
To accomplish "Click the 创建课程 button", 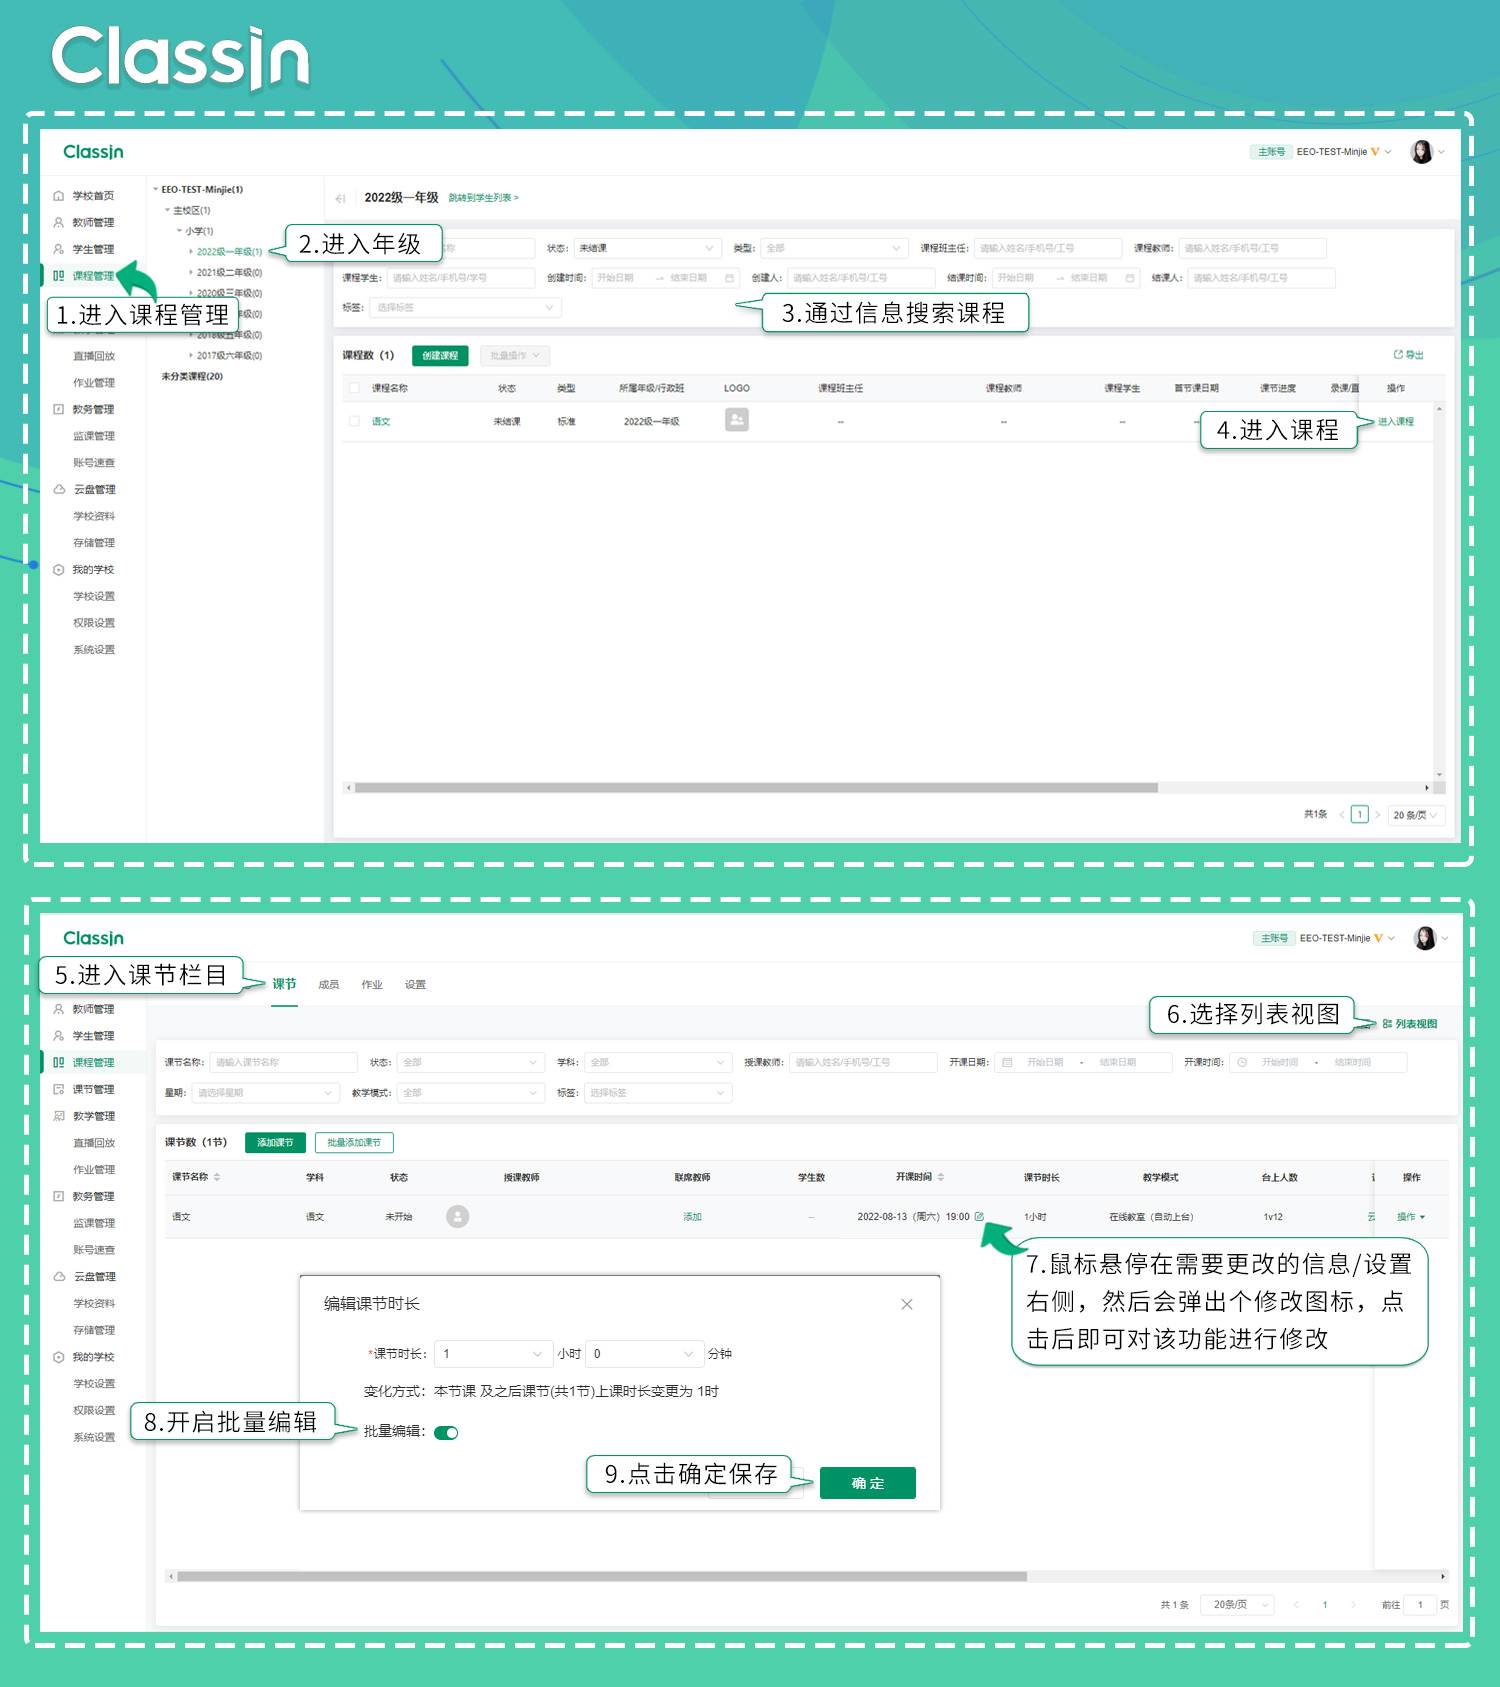I will (x=440, y=356).
